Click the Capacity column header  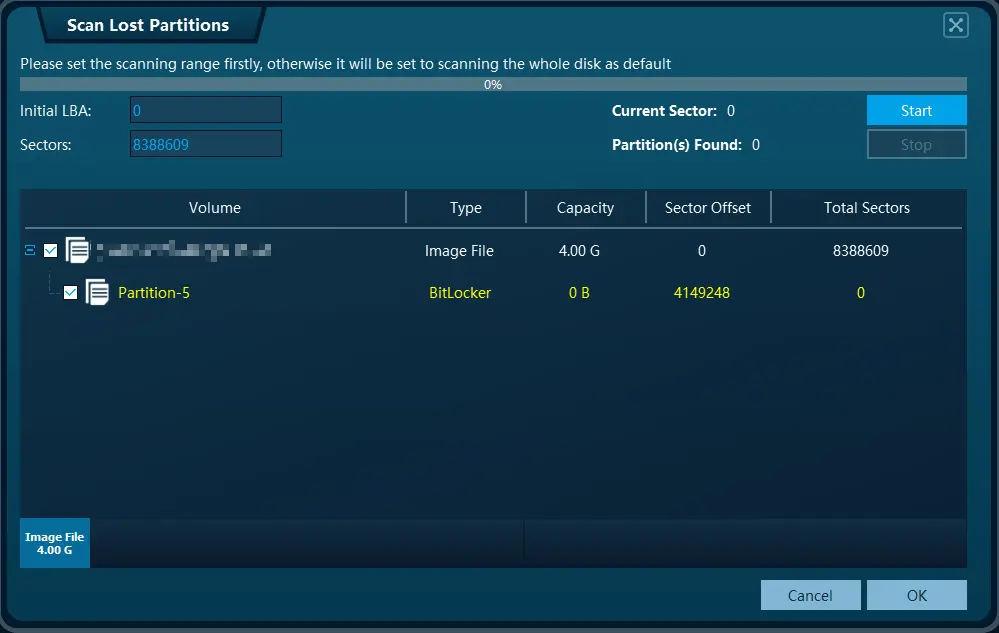[x=585, y=207]
